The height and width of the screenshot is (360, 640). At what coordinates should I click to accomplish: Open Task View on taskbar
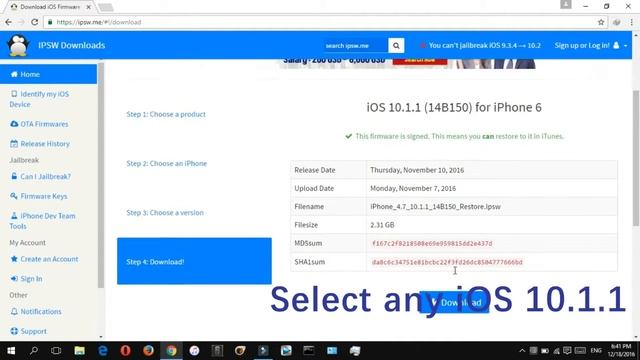coord(56,351)
